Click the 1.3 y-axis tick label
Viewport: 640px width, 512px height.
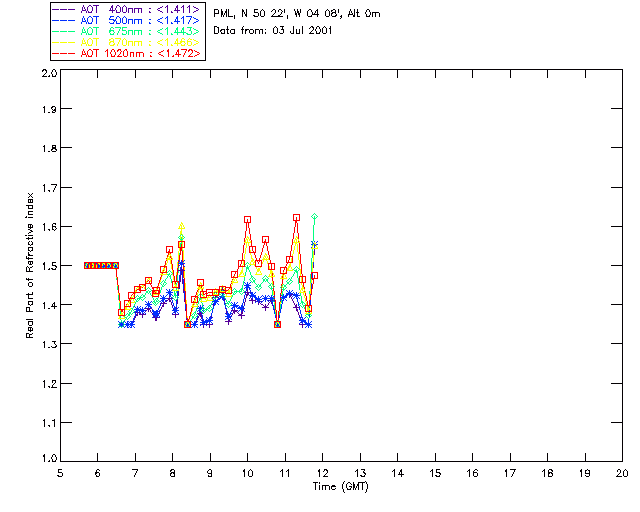tap(49, 345)
